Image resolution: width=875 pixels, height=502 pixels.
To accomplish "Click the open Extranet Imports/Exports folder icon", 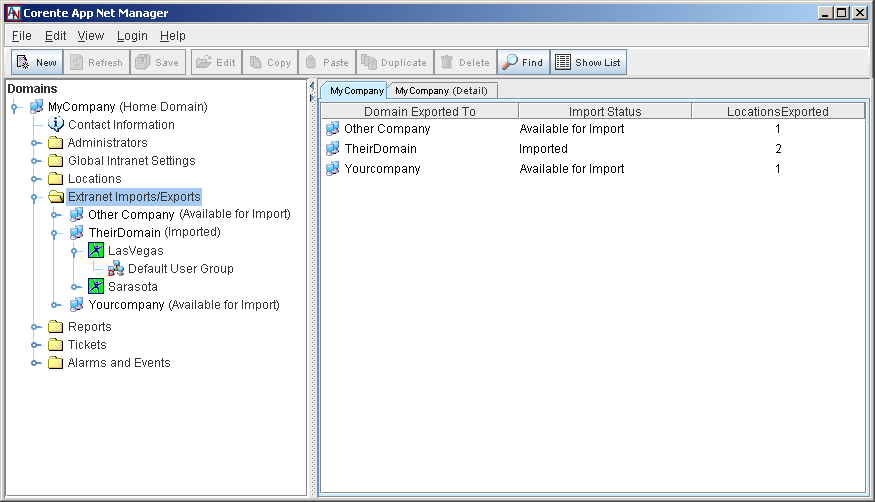I will tap(56, 196).
